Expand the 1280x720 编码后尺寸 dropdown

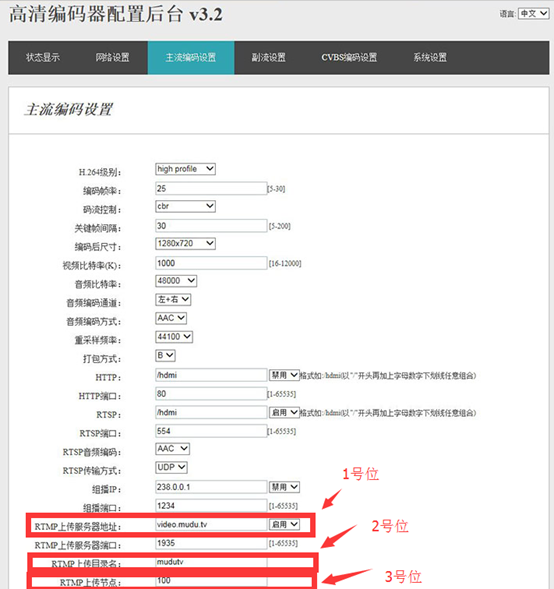coord(185,243)
